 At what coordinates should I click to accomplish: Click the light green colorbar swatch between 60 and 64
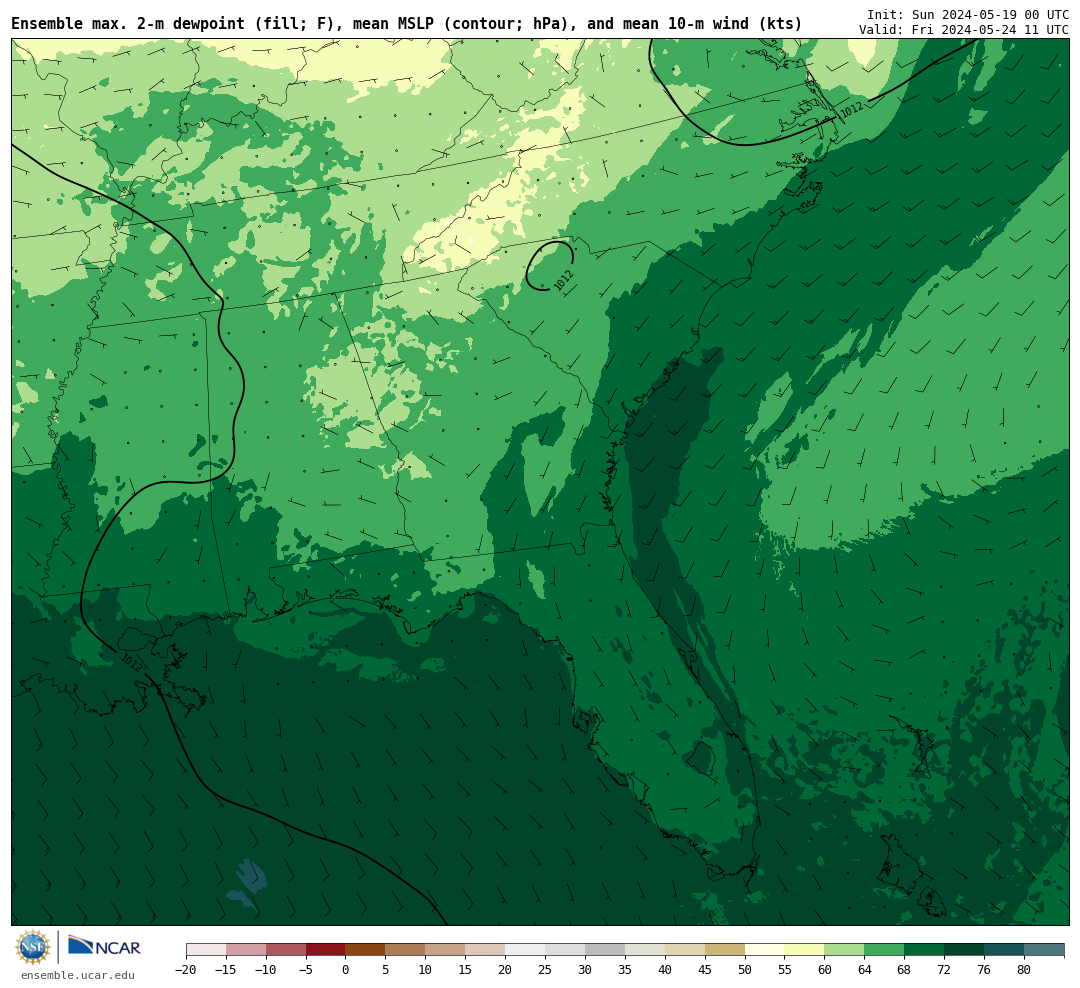[844, 950]
